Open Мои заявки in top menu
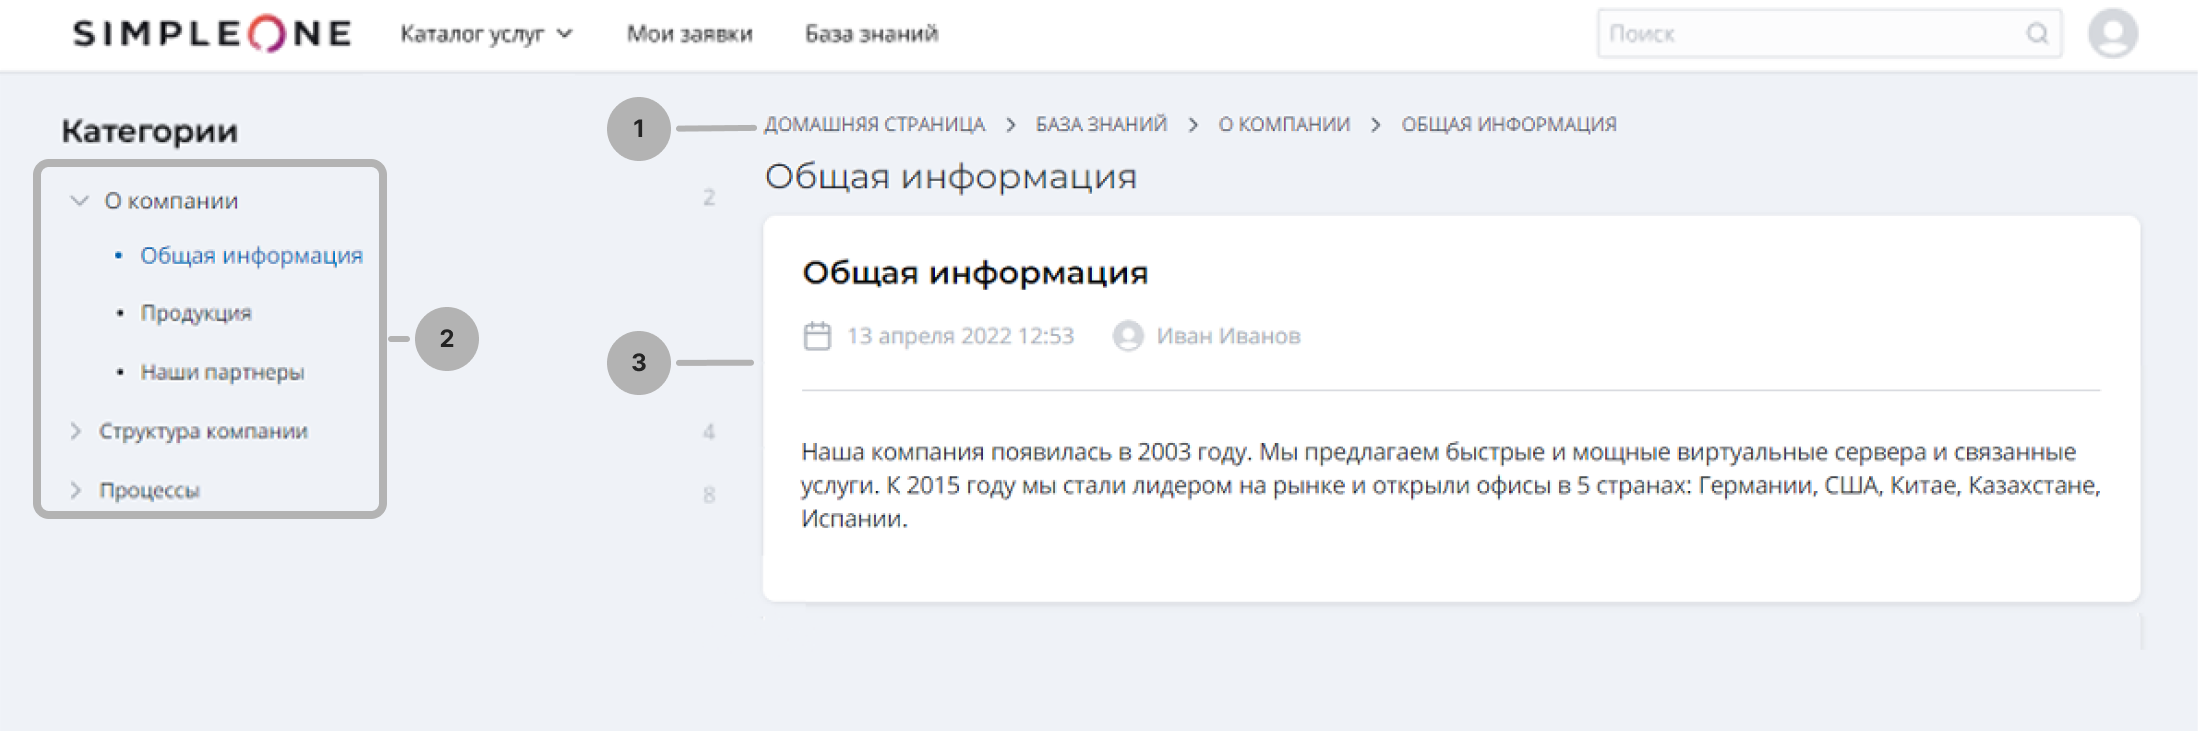Screen dimensions: 2199x731 (689, 34)
